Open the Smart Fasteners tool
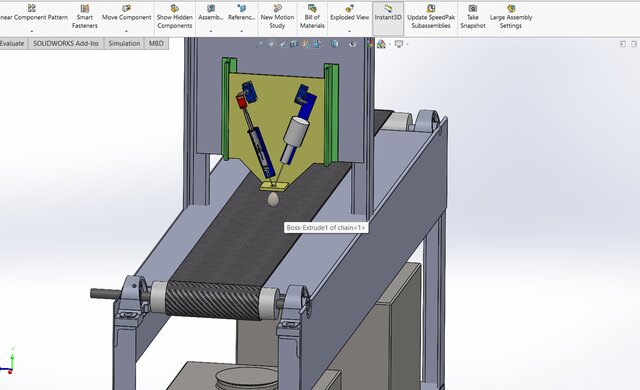 84,17
